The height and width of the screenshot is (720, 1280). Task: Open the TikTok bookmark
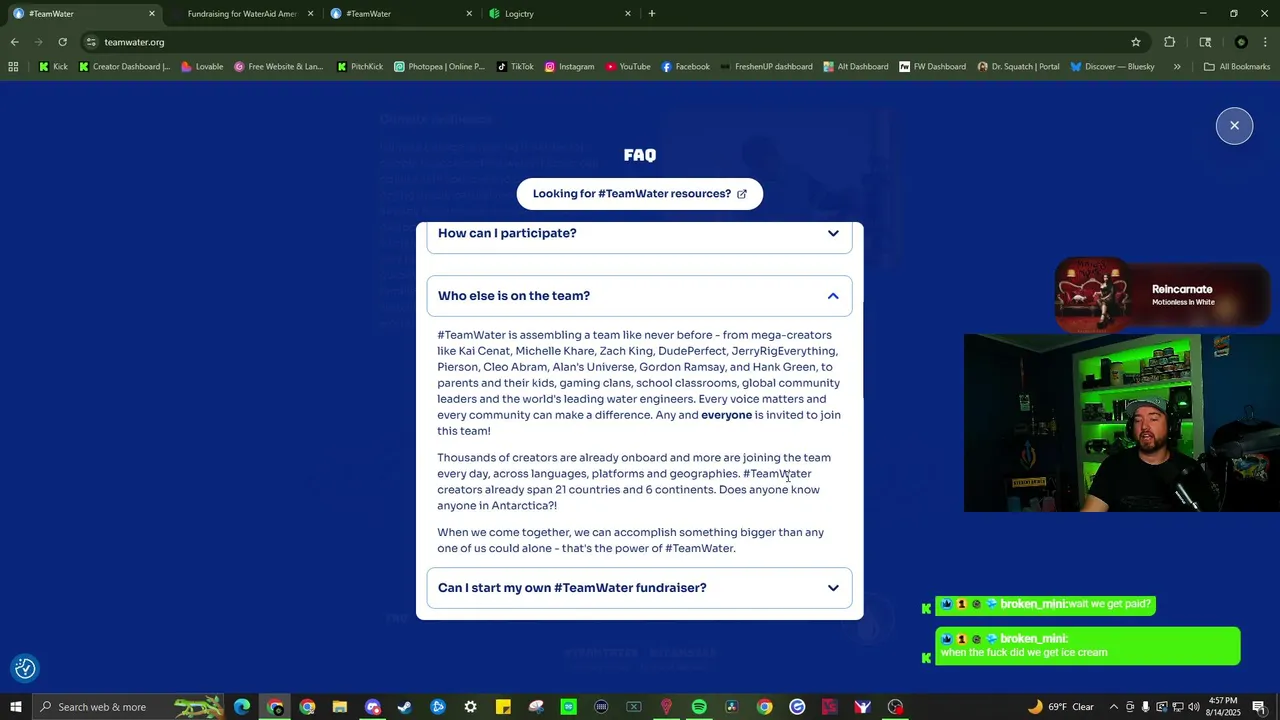pos(514,67)
